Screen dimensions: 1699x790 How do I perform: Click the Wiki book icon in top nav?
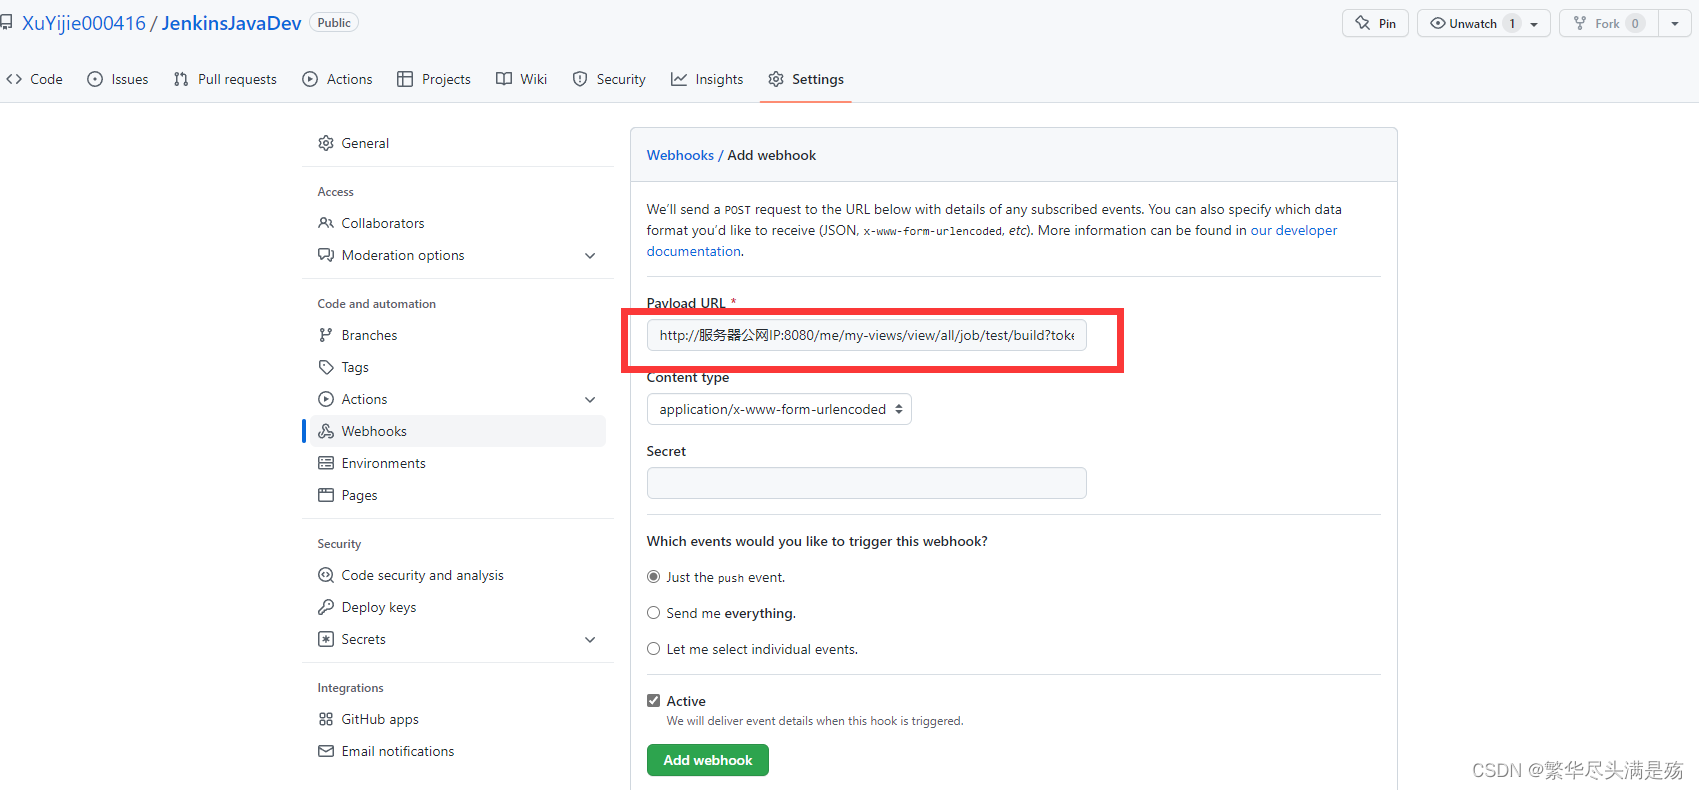click(504, 79)
